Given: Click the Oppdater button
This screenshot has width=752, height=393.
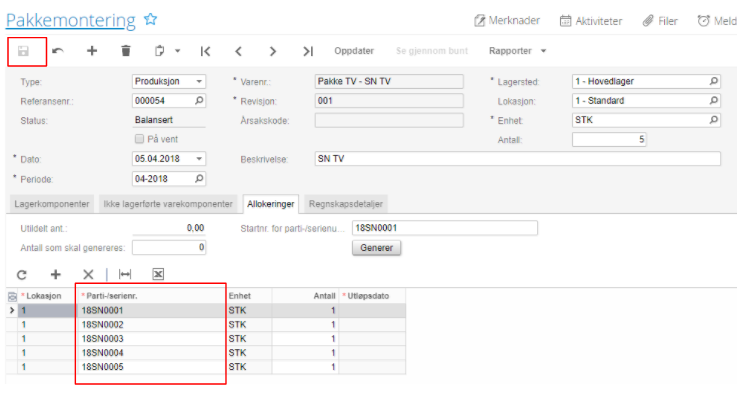Looking at the screenshot, I should pos(354,51).
